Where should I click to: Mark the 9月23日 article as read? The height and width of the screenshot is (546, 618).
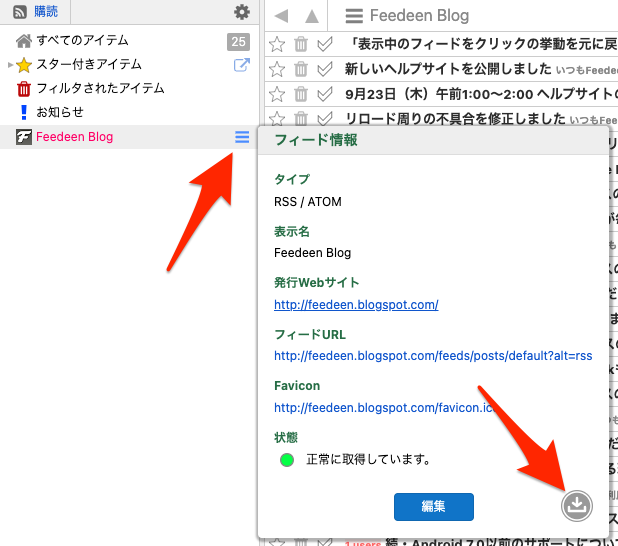pos(325,95)
